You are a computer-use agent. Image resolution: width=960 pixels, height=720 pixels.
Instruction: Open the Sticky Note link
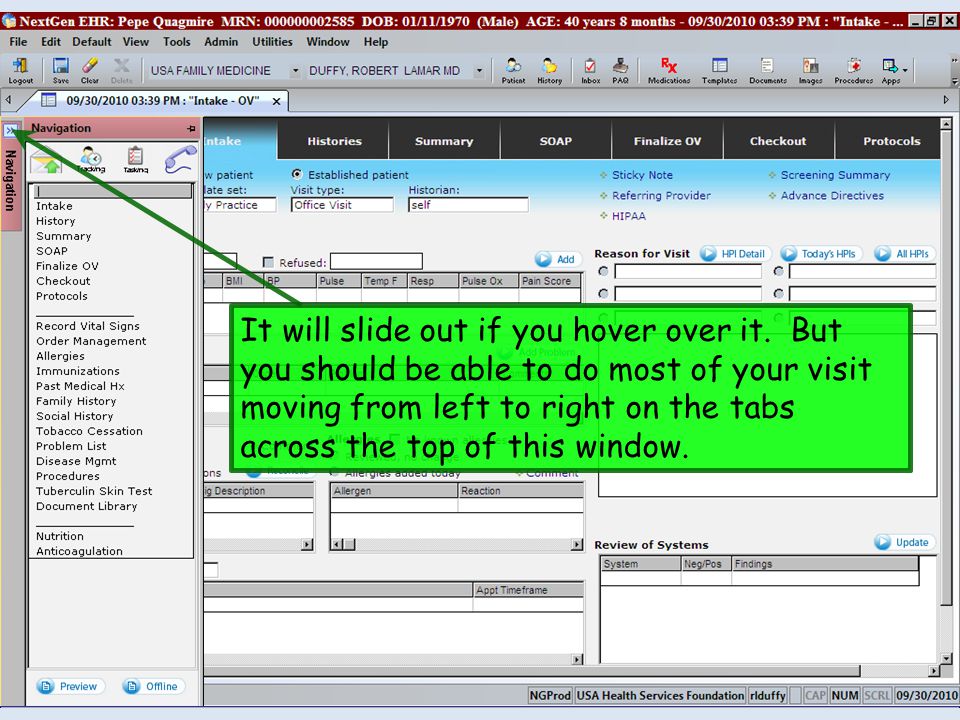(x=642, y=175)
